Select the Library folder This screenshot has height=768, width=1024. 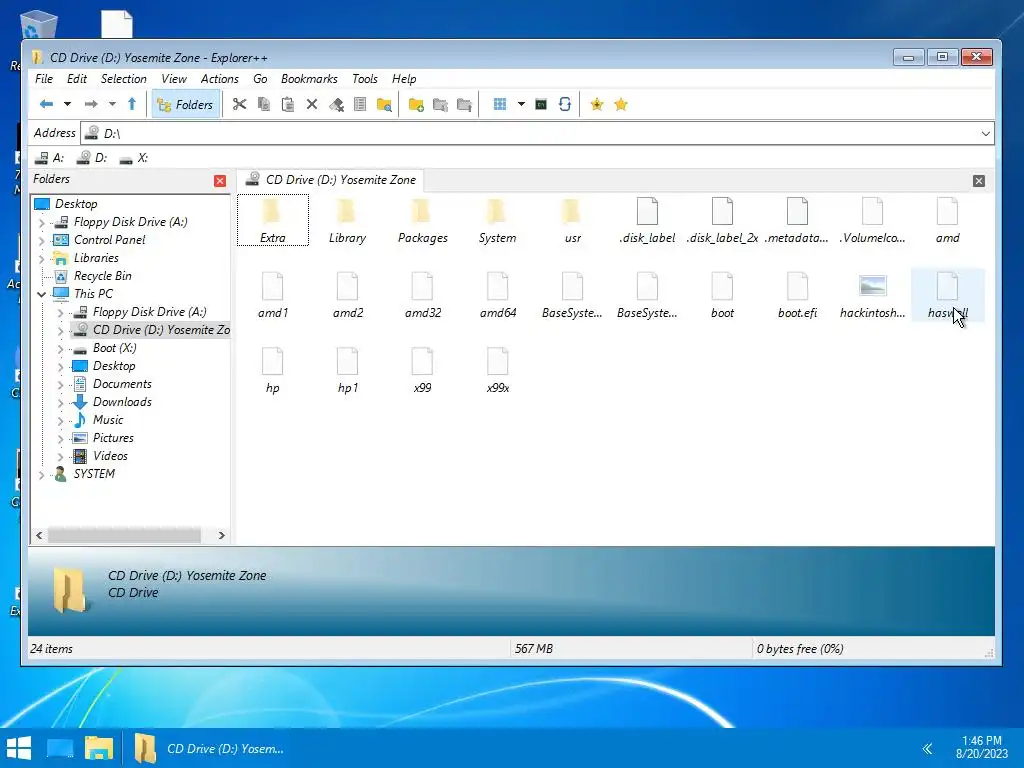click(x=347, y=221)
